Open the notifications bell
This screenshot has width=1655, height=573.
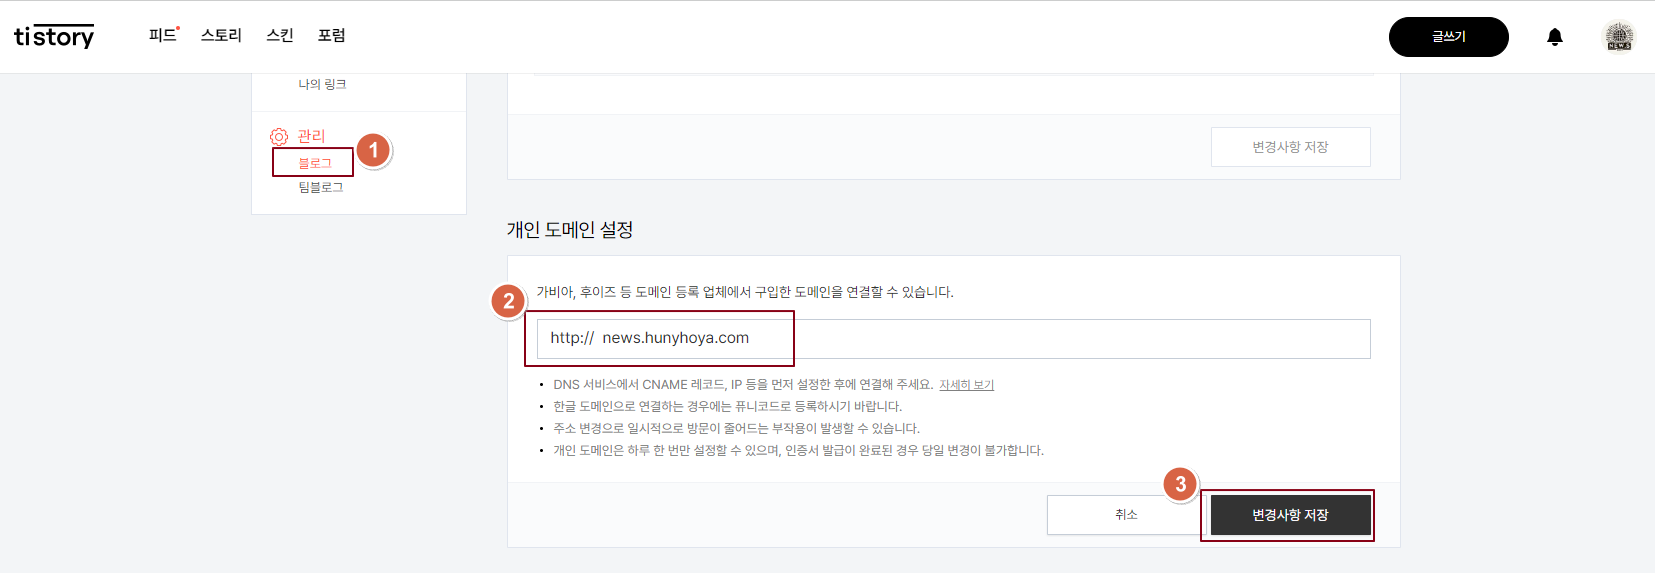tap(1555, 37)
